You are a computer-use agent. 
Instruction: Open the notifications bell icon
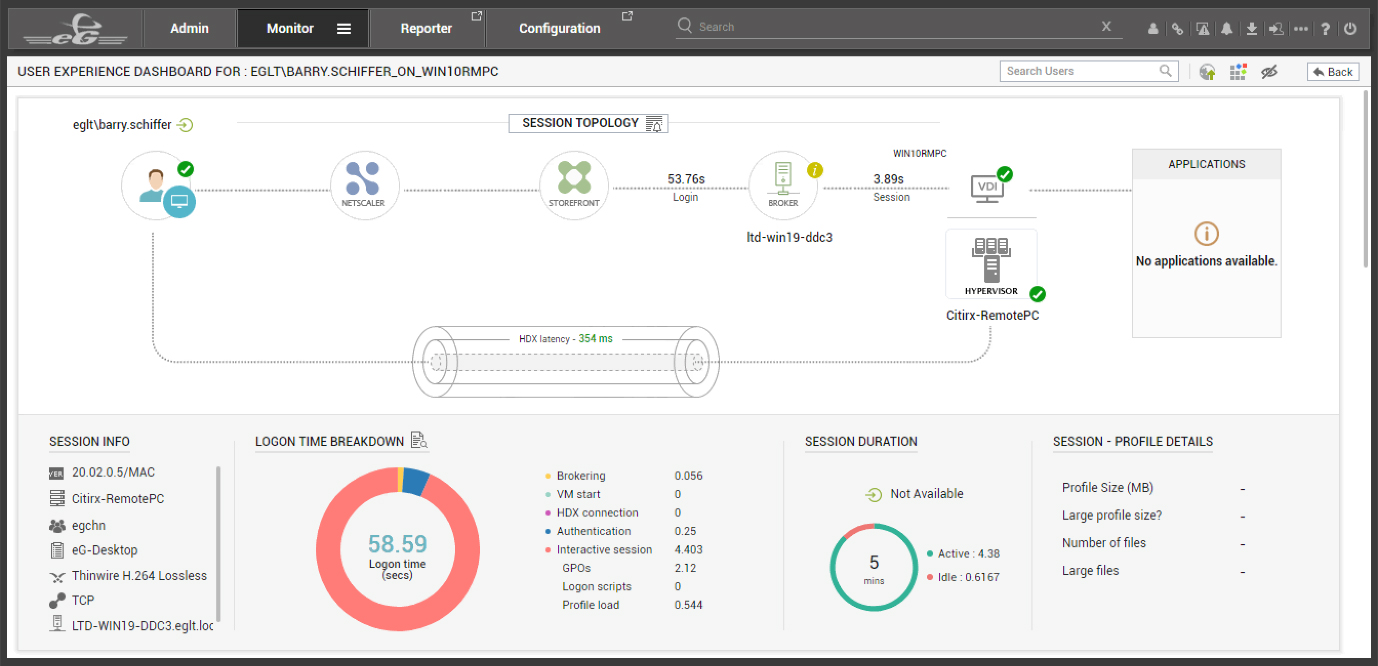[x=1227, y=29]
